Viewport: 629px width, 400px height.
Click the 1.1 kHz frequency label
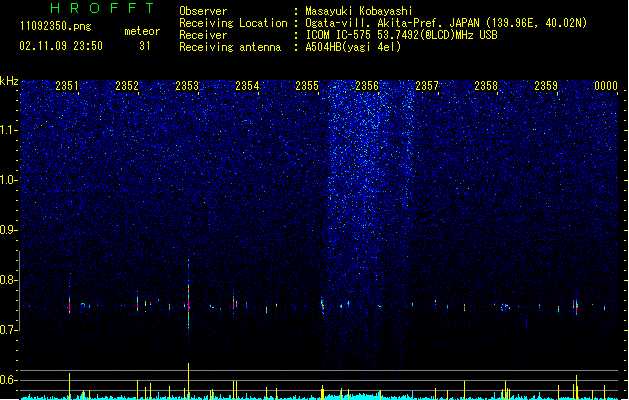point(9,130)
